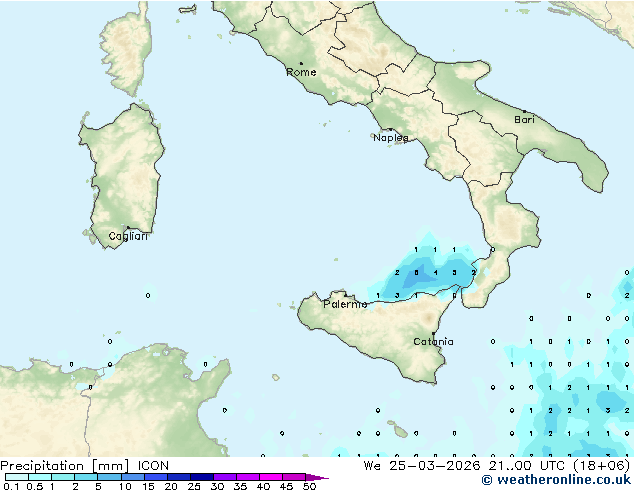Pick the 10–15 mm legend swatch
Viewport: 634px width, 490px height.
(x=132, y=477)
